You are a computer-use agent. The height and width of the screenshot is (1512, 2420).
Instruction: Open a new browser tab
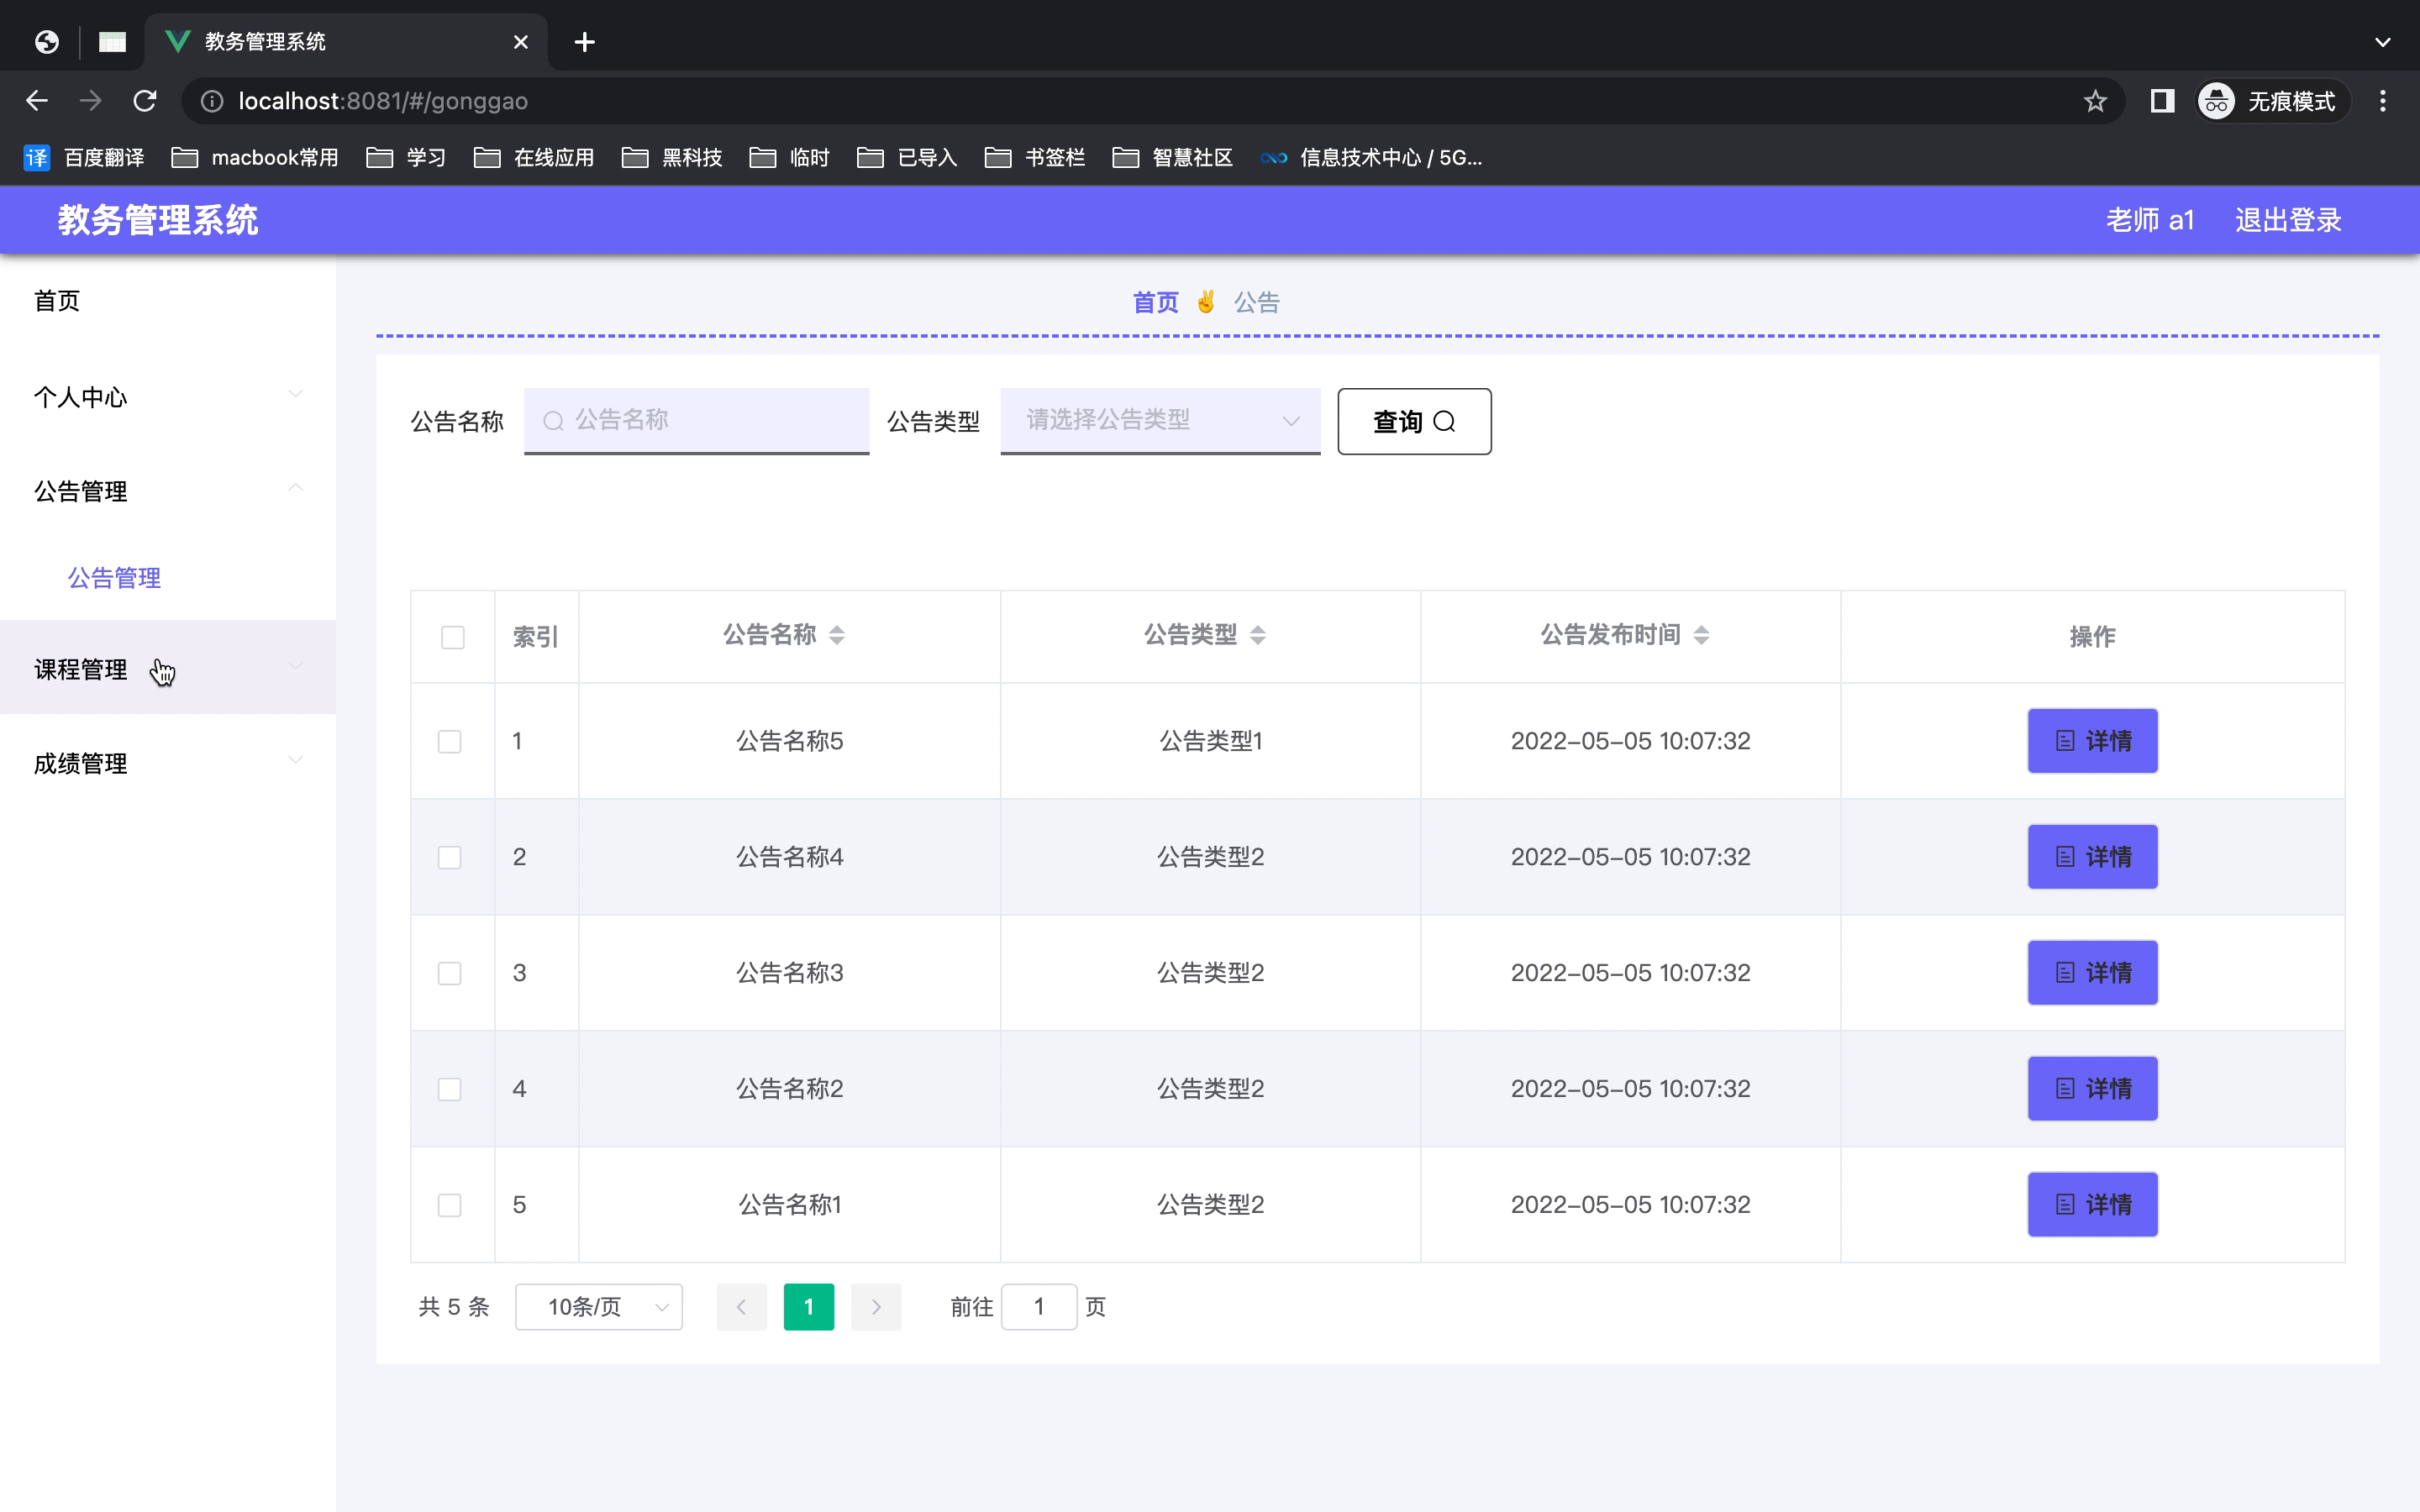585,42
